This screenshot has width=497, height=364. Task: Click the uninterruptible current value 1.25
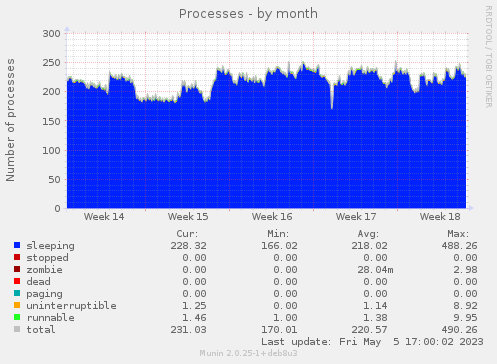195,306
